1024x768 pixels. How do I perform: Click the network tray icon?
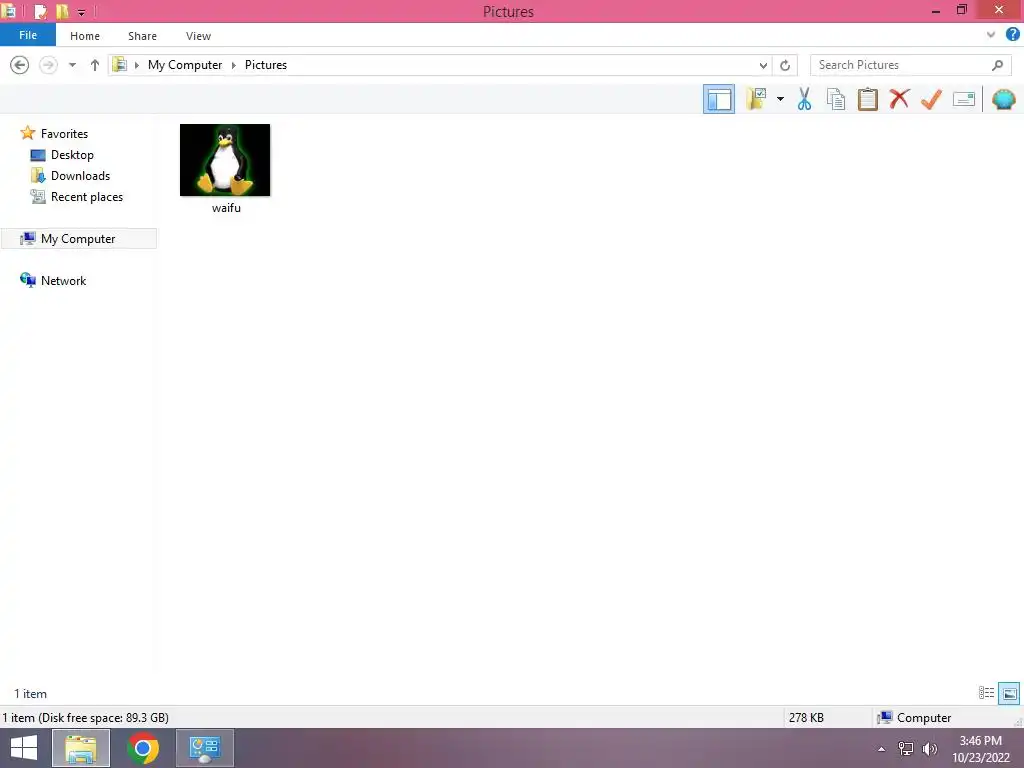(906, 748)
